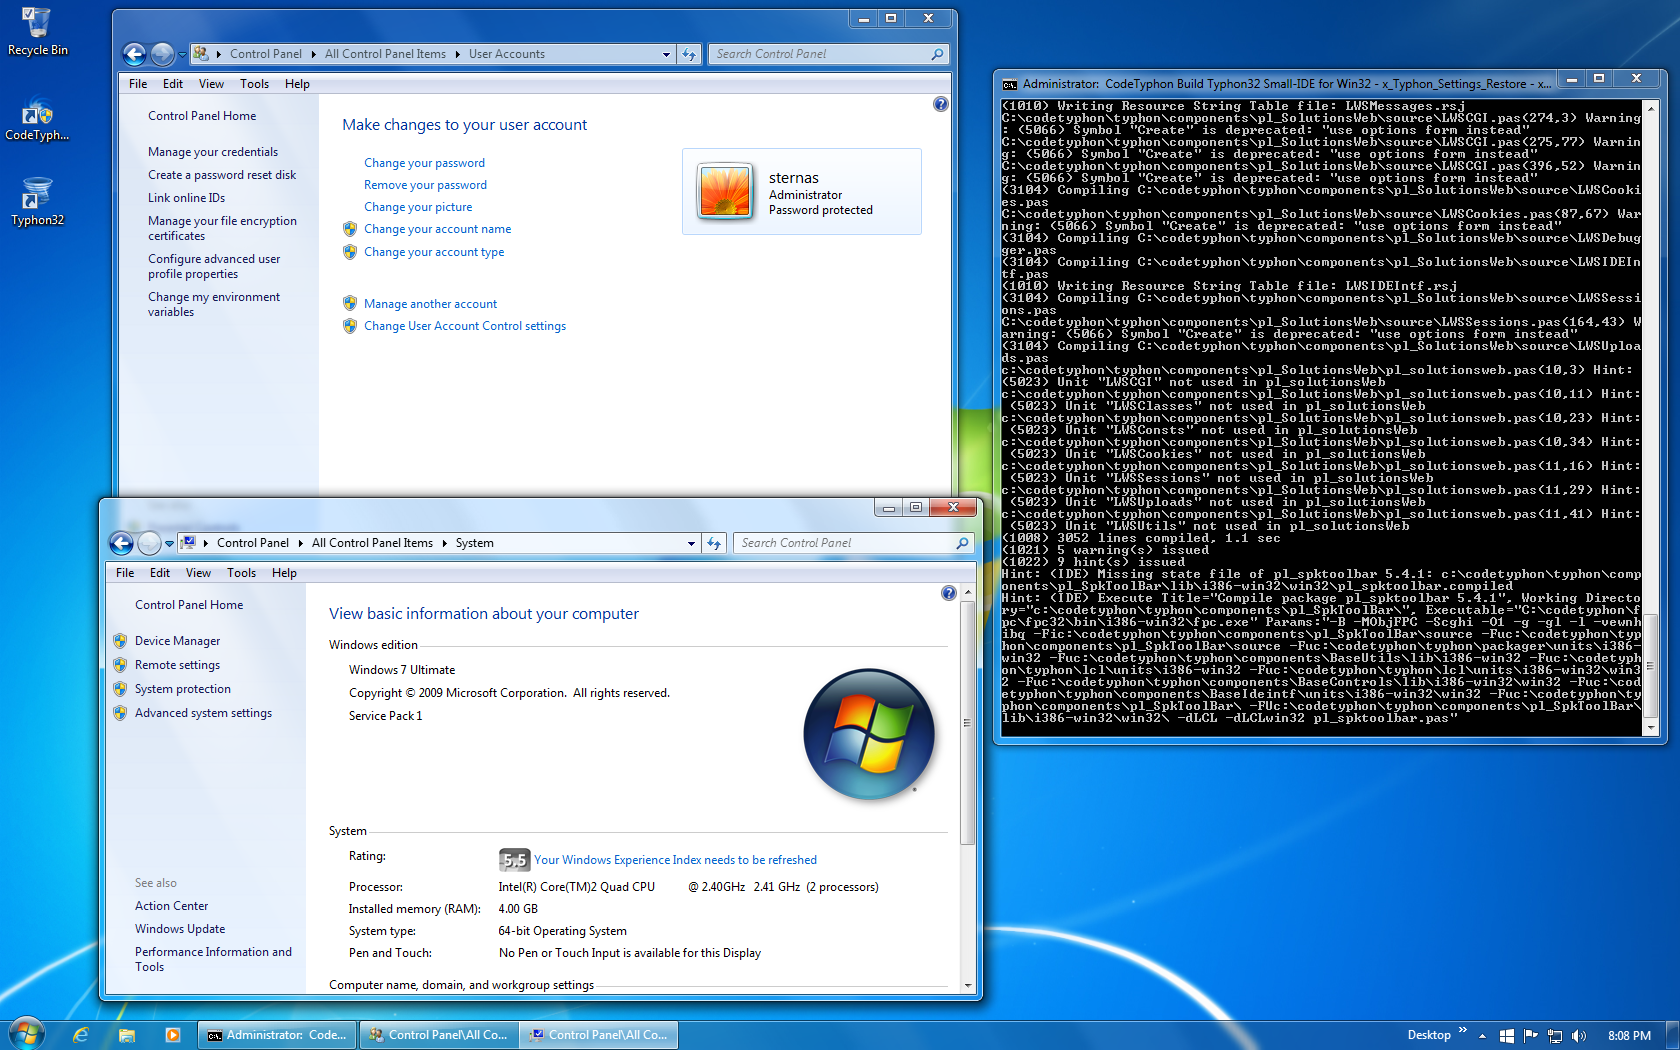This screenshot has width=1680, height=1050.
Task: Refresh the System window address bar
Action: (714, 543)
